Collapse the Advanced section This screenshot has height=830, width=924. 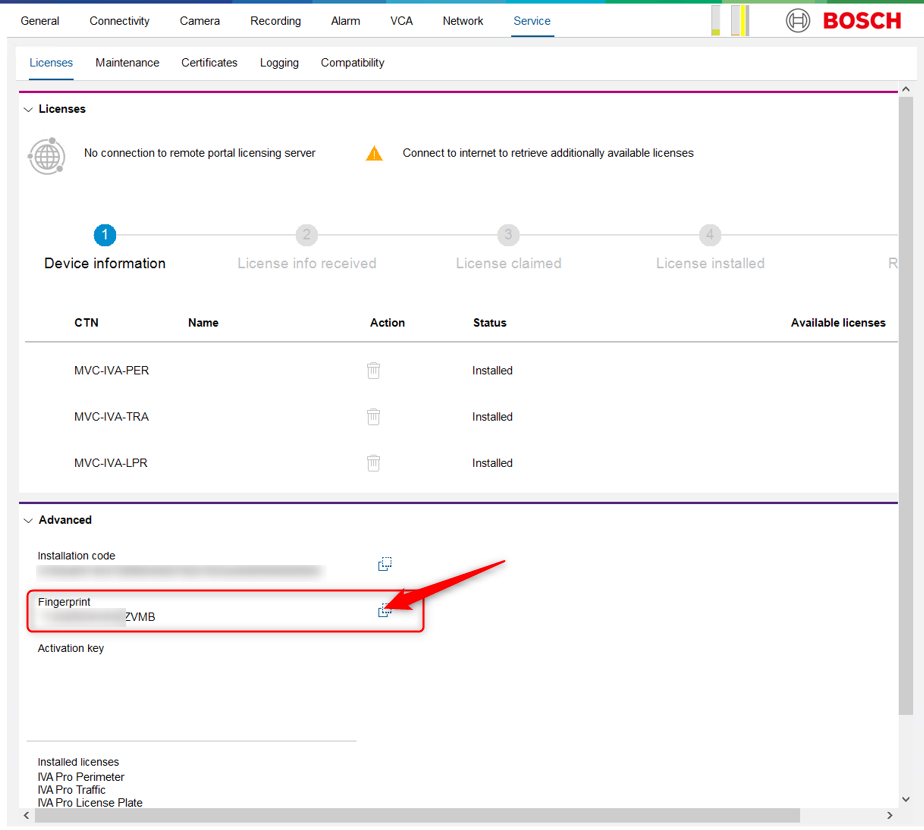tap(28, 520)
